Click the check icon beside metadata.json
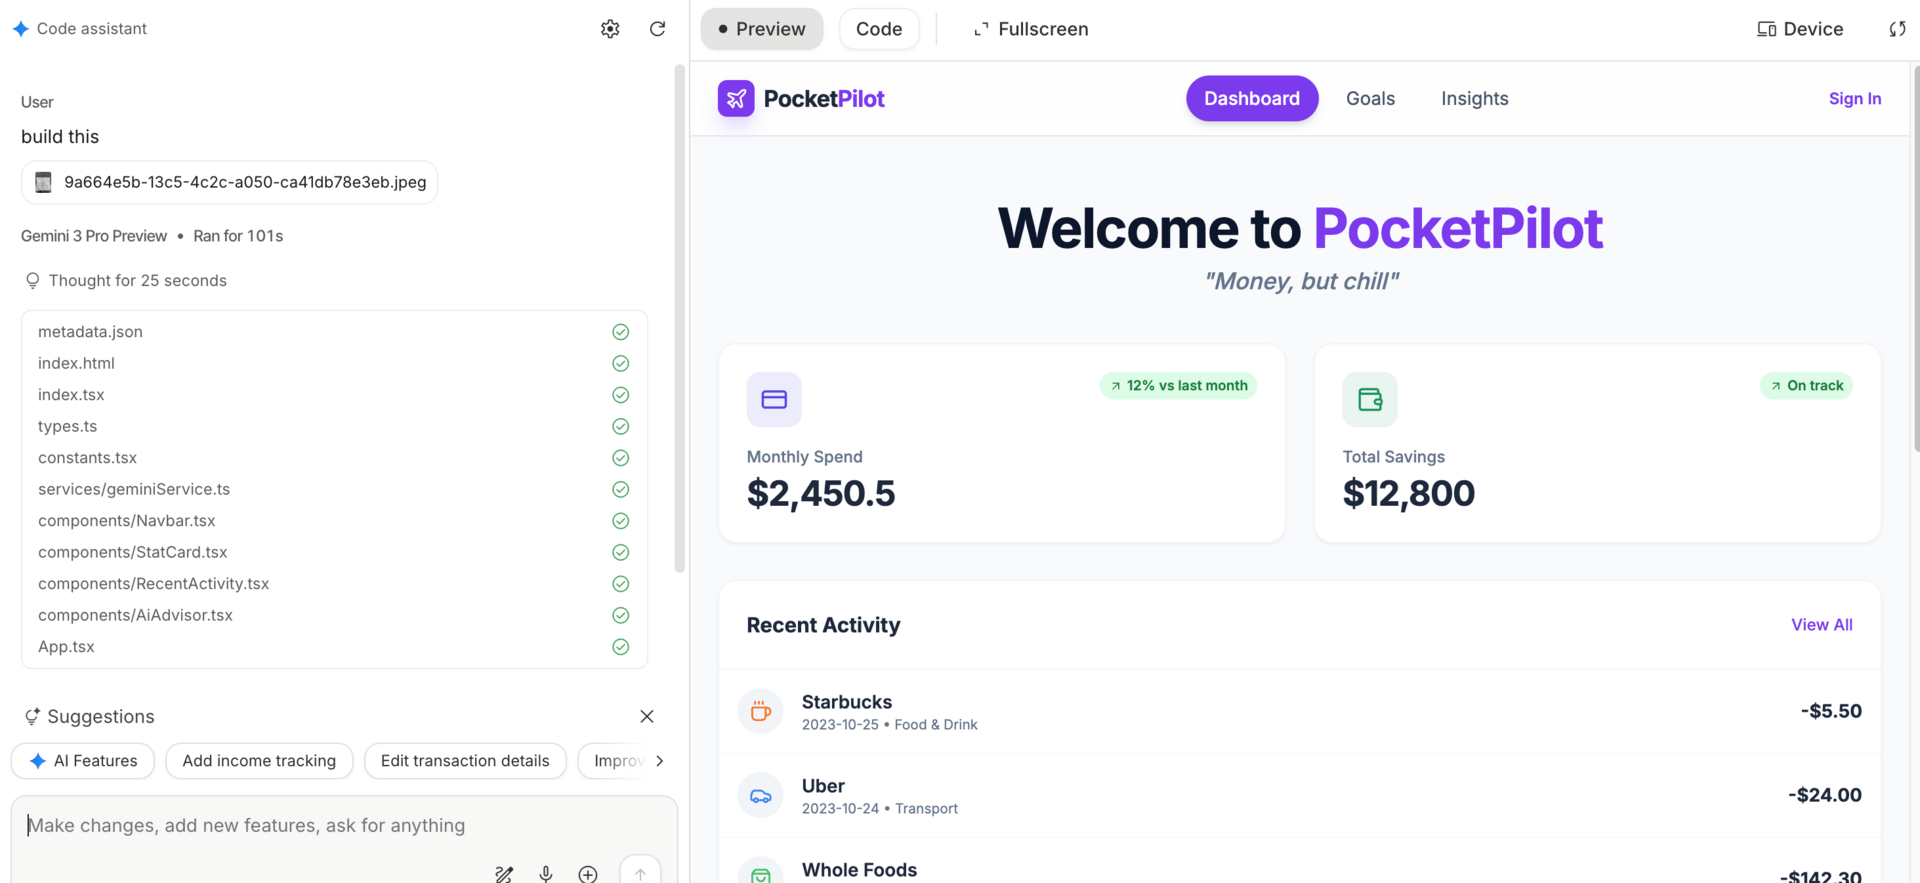 [621, 332]
